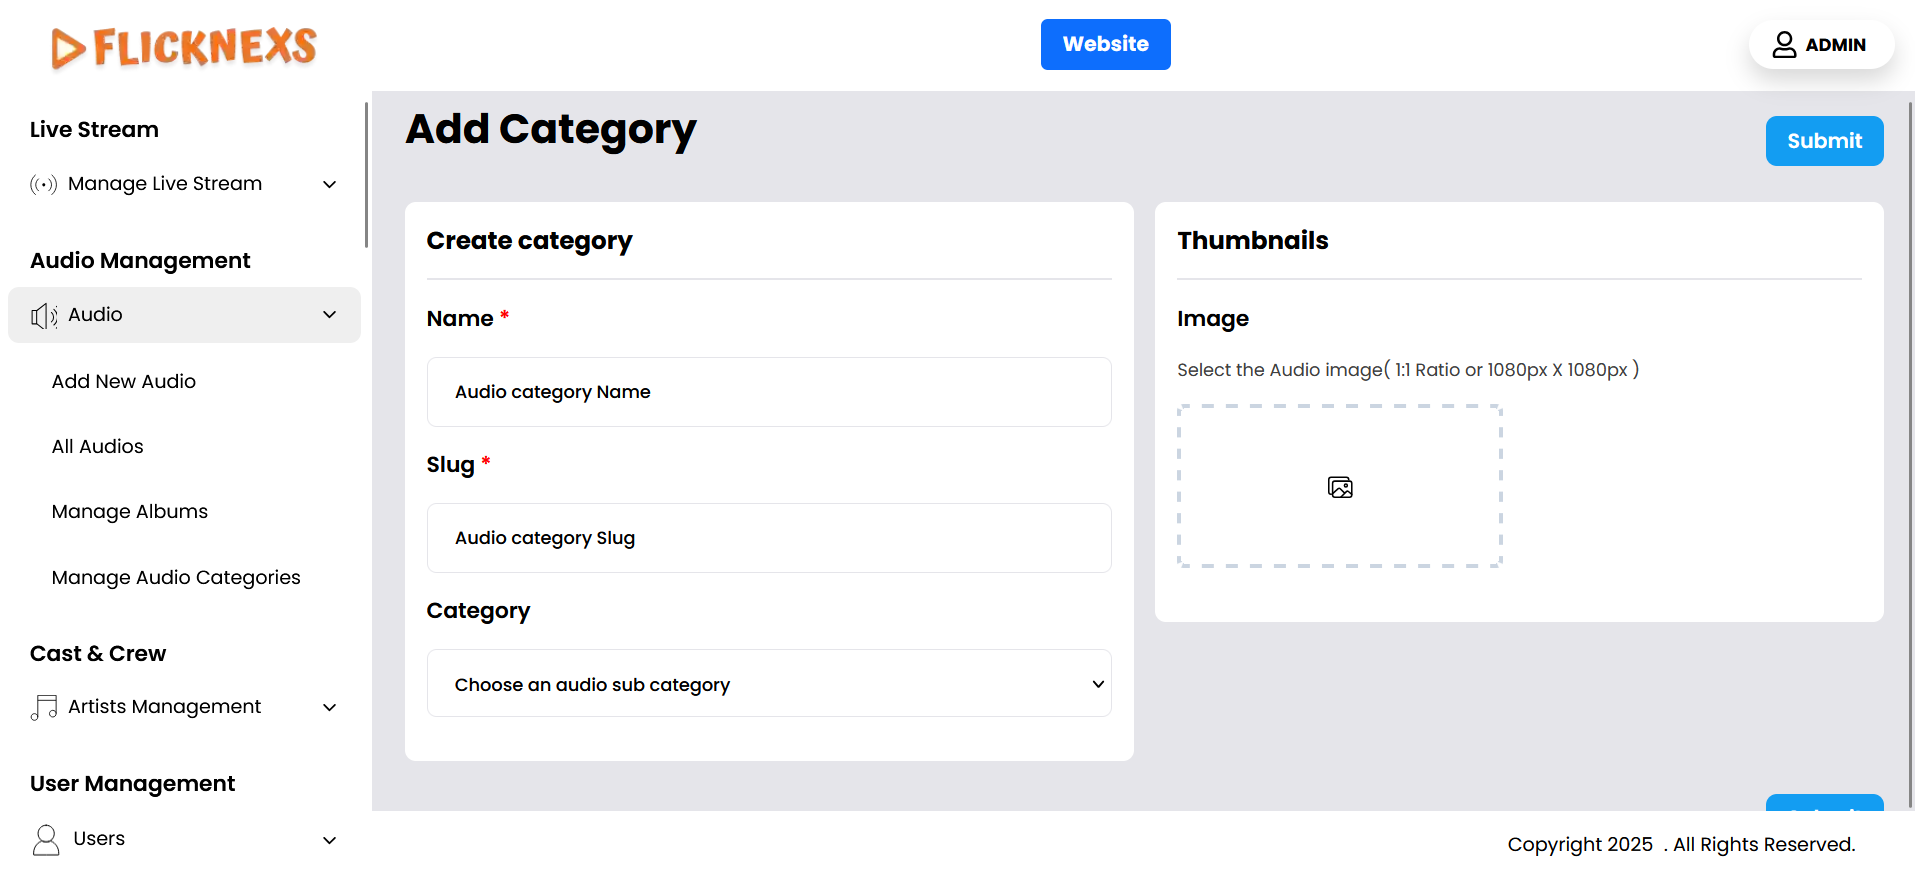Go to All Audios
Screen dimensions: 1915x871
(x=98, y=446)
